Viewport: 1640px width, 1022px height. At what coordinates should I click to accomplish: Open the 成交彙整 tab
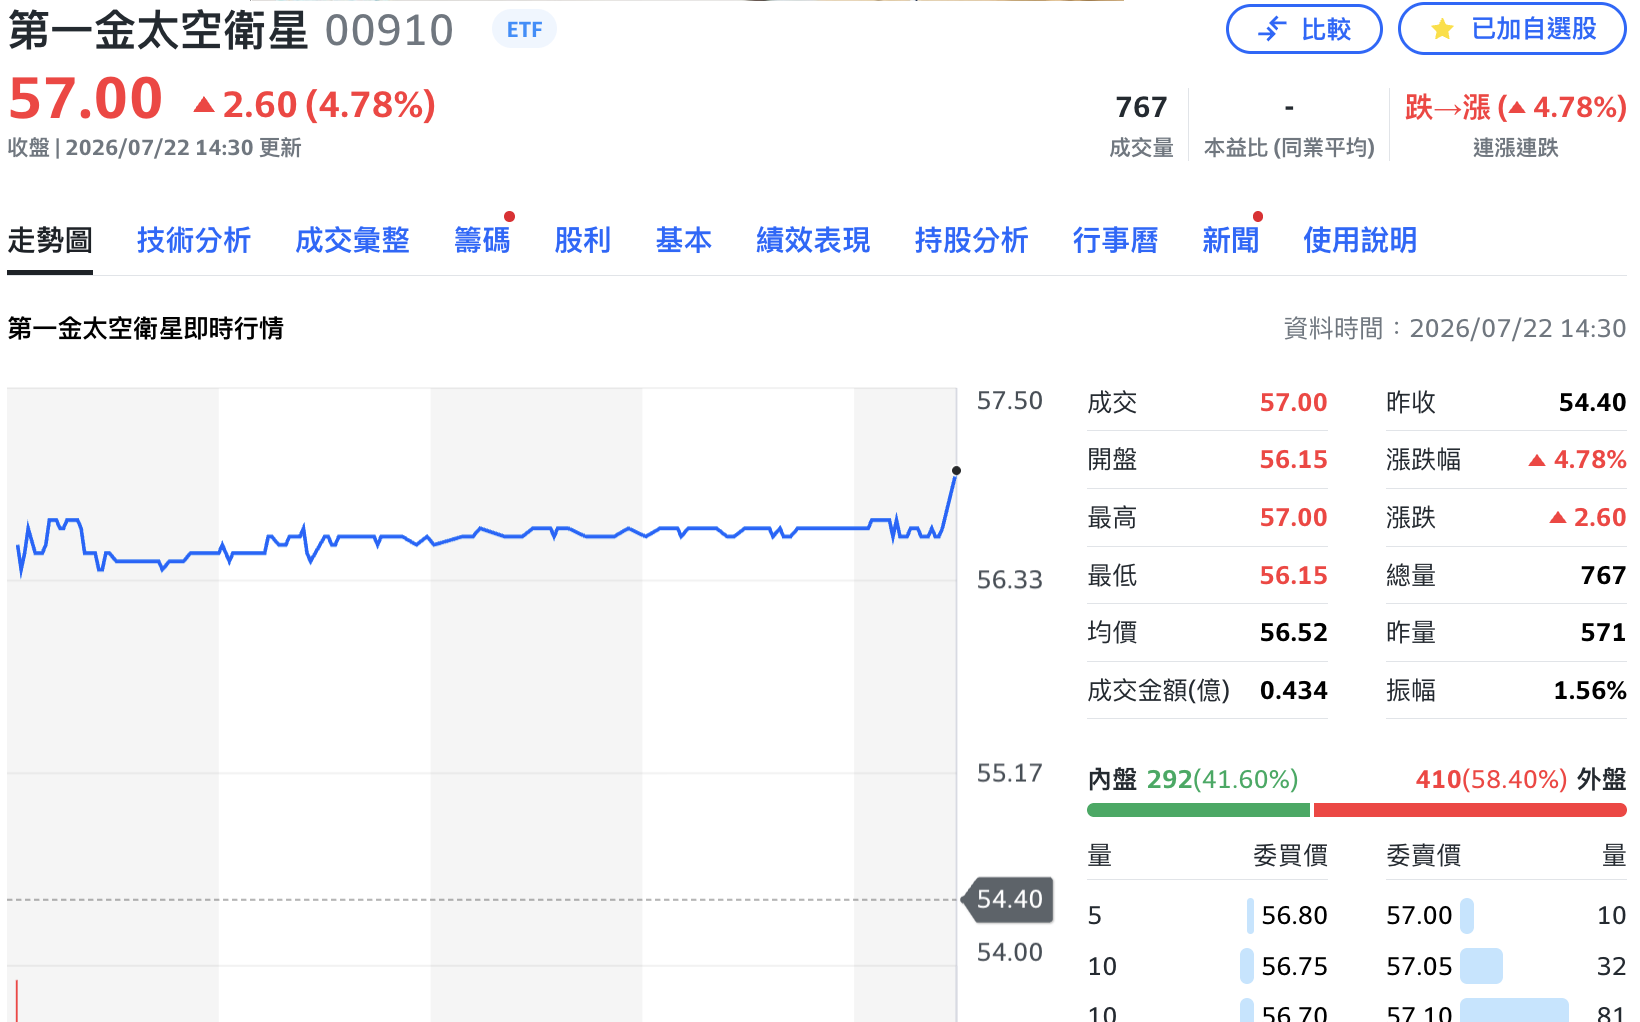[352, 240]
